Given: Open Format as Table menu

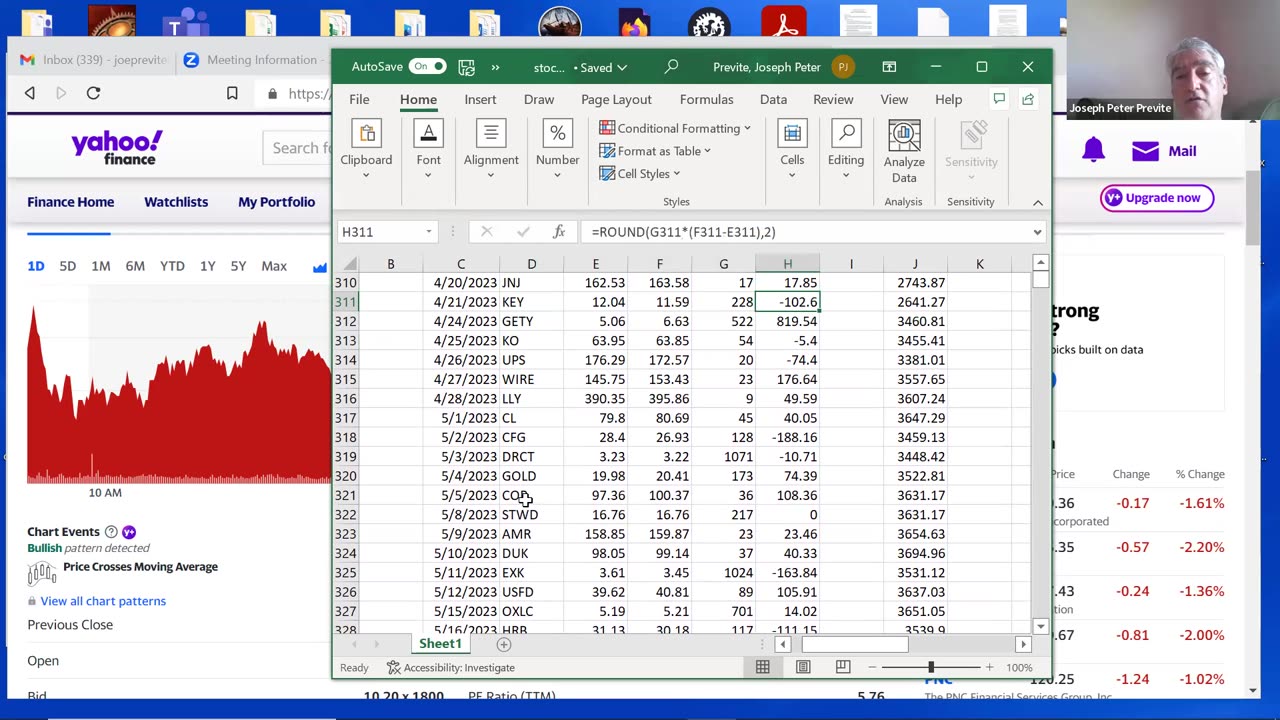Looking at the screenshot, I should (655, 151).
